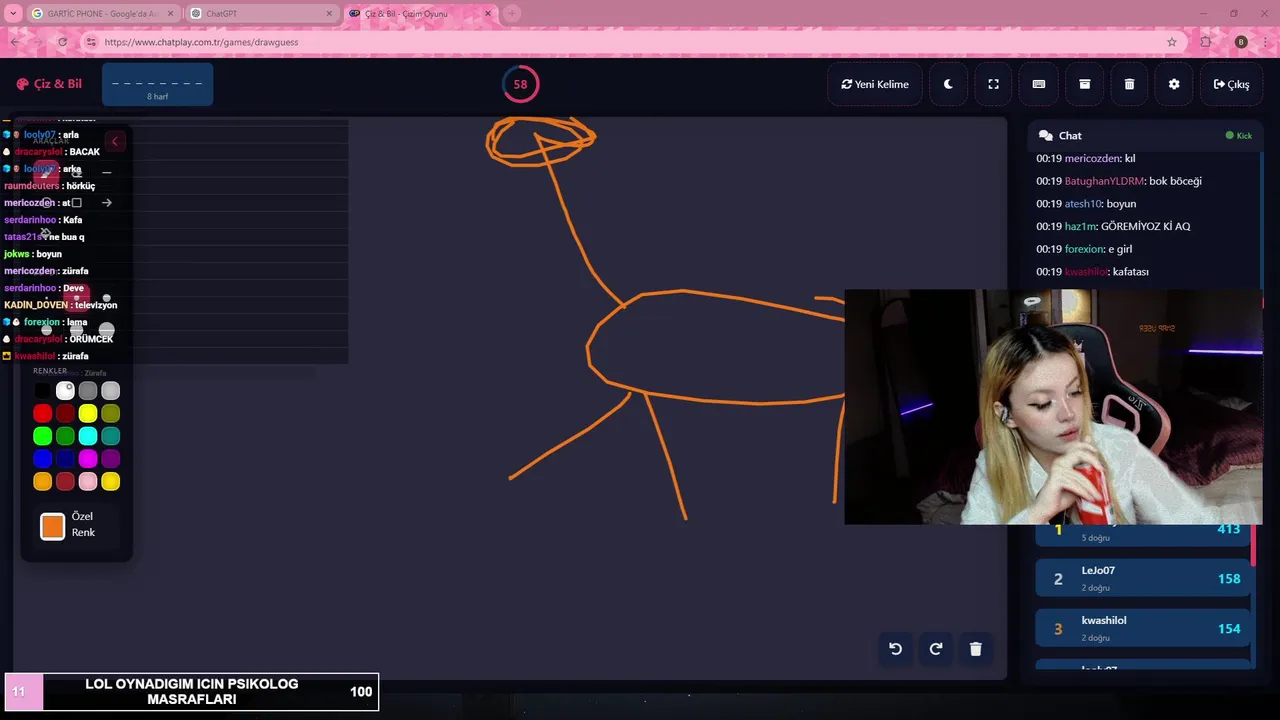This screenshot has height=720, width=1280.
Task: Click haz1m's 'GÖREMİYOZ Kİ AQ' message
Action: click(1113, 226)
